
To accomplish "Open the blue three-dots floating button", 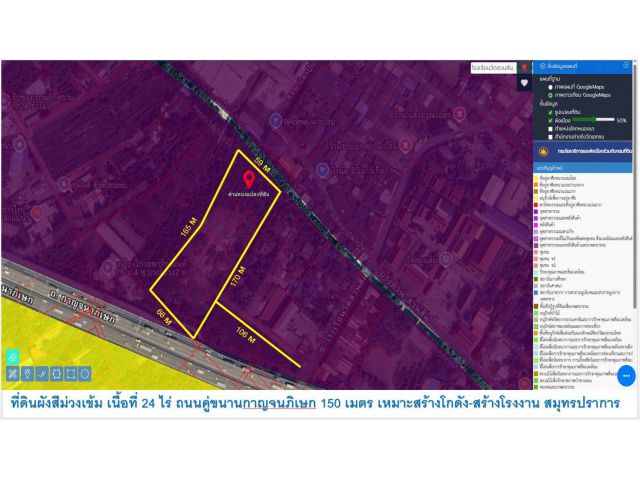I will click(x=626, y=376).
